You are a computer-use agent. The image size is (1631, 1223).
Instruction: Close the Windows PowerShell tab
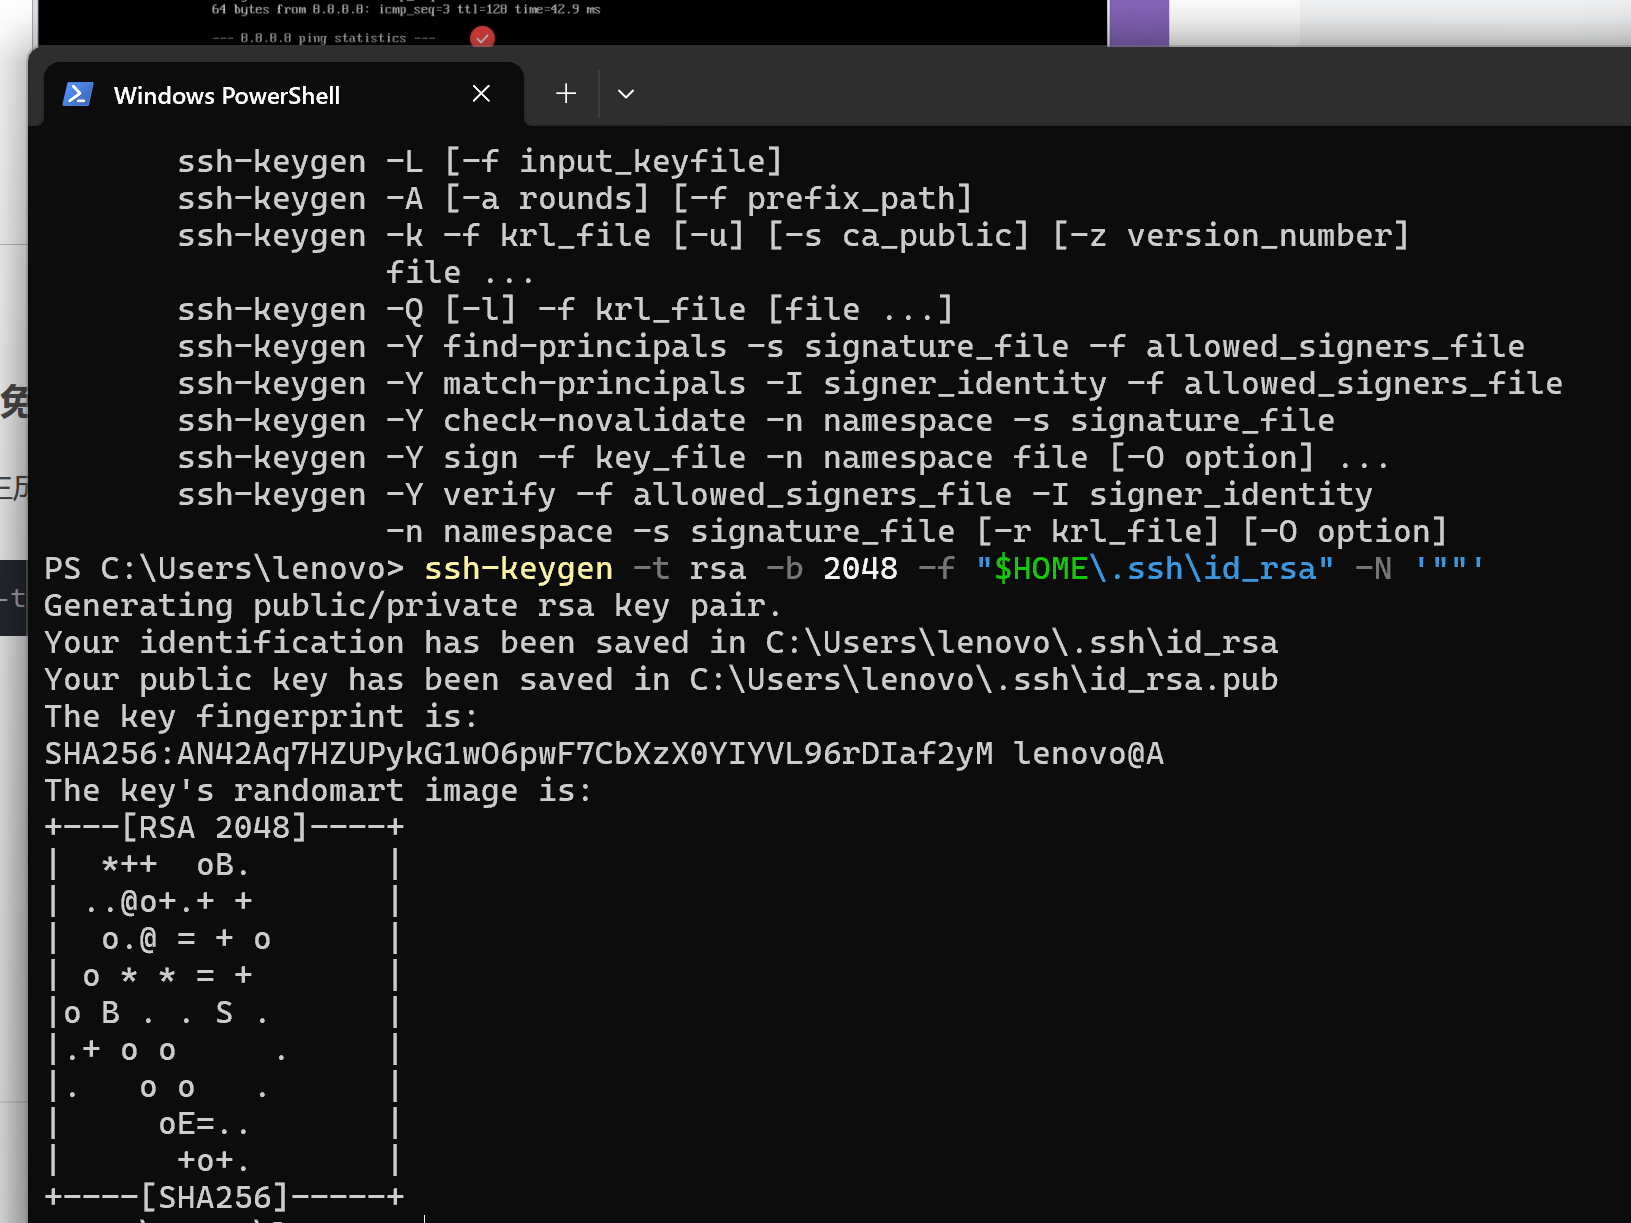click(x=481, y=94)
